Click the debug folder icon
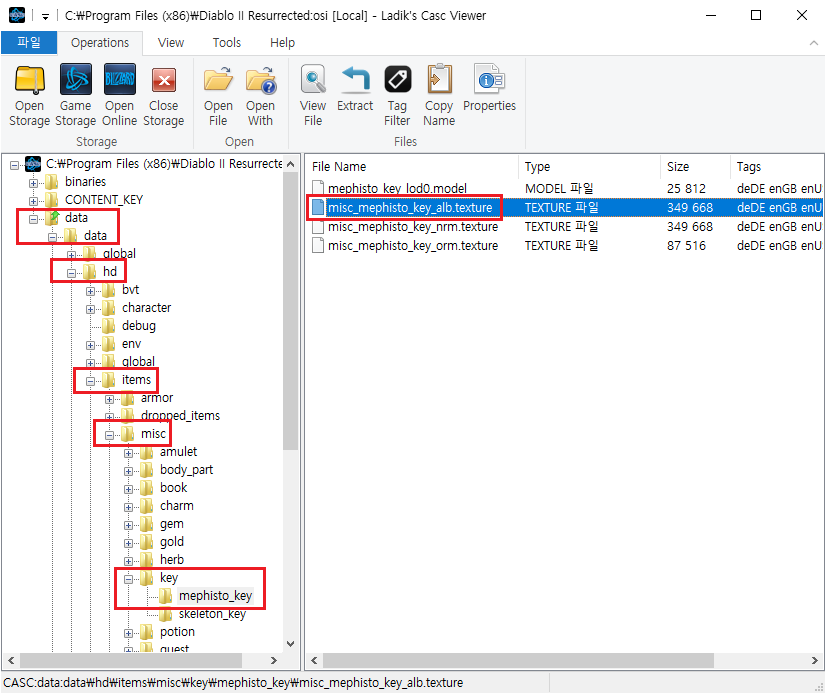 (108, 326)
